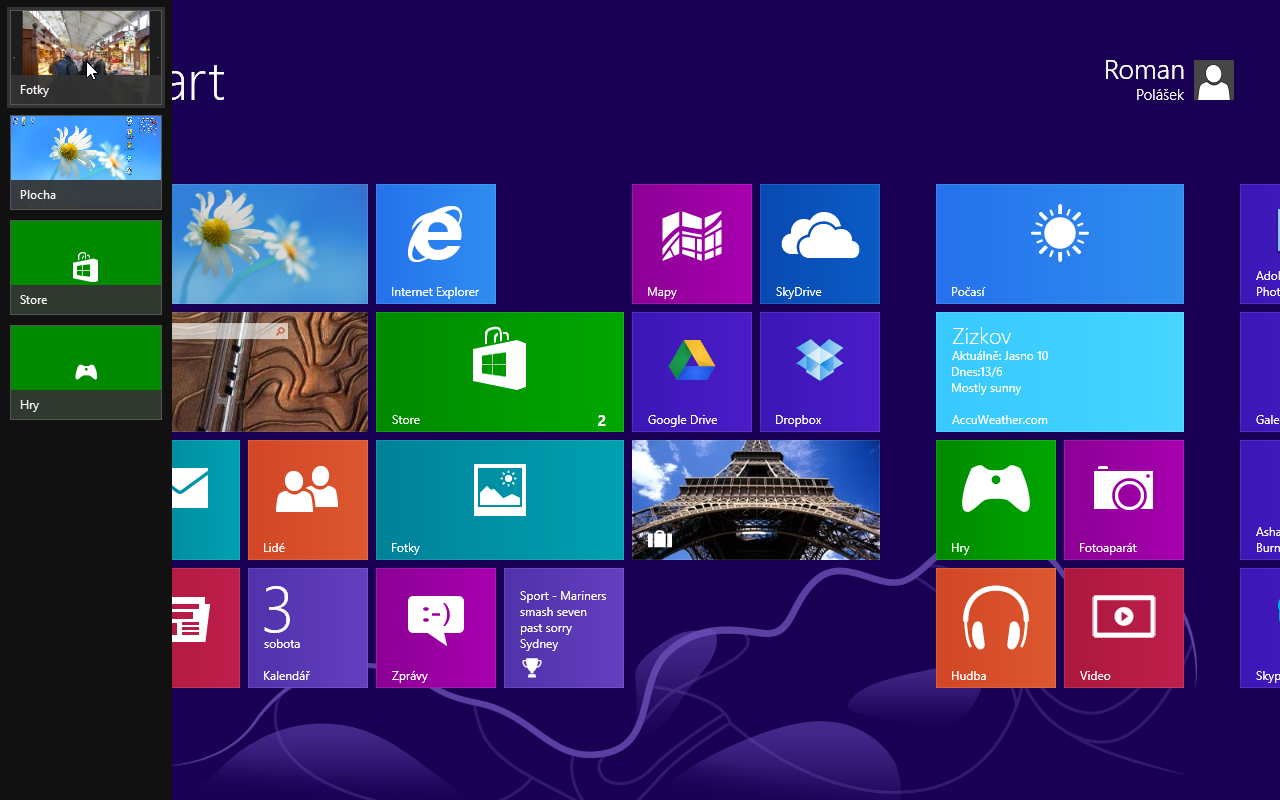Viewport: 1280px width, 800px height.
Task: Switch to Plocha desktop thumbnail
Action: 86,162
